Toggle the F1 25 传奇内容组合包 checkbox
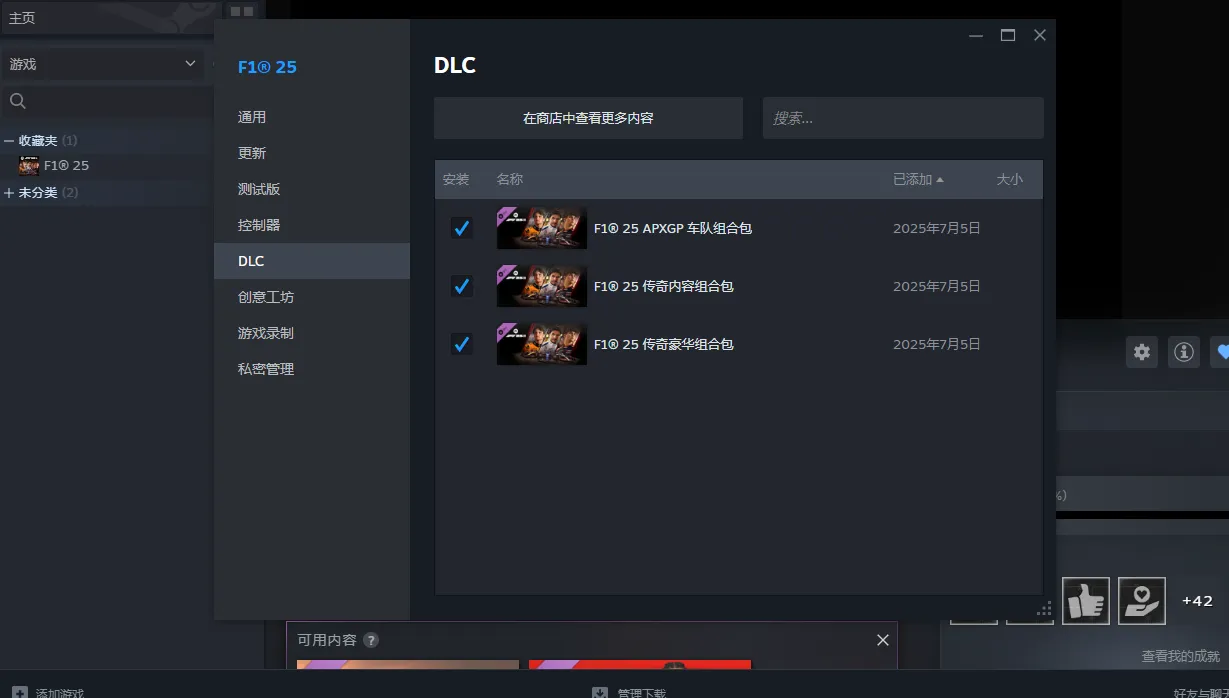The image size is (1229, 698). pos(461,286)
